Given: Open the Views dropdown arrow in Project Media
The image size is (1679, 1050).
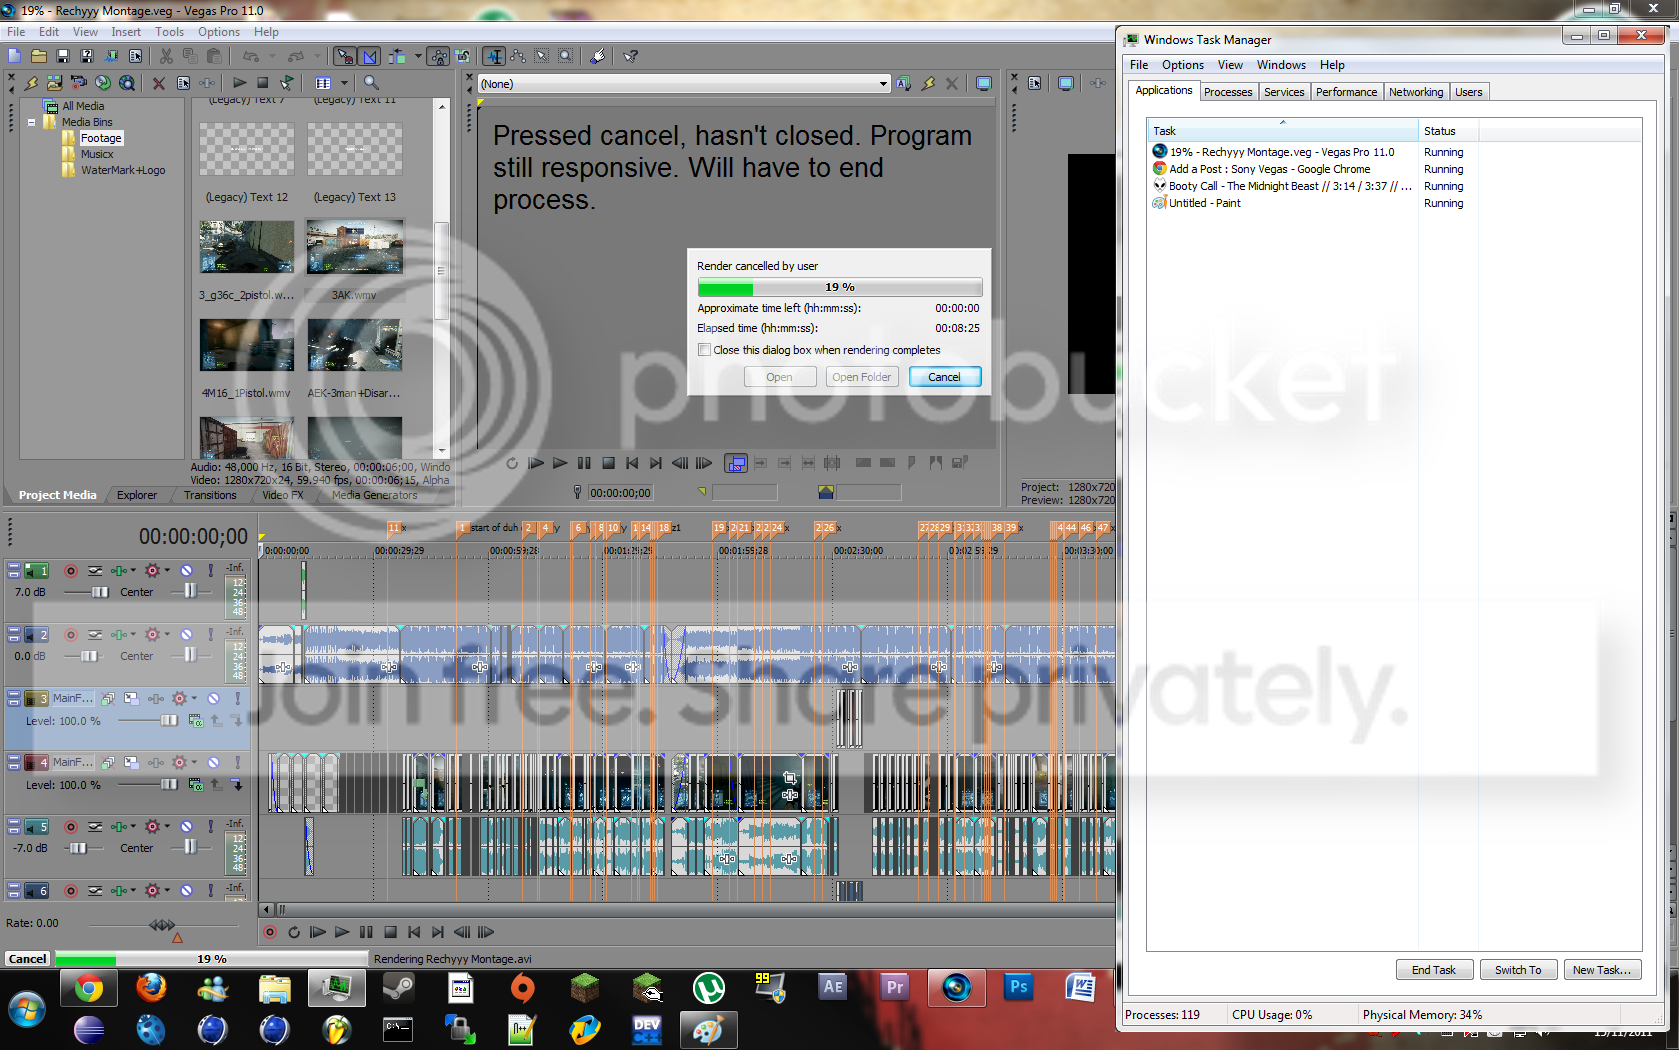Looking at the screenshot, I should (344, 83).
